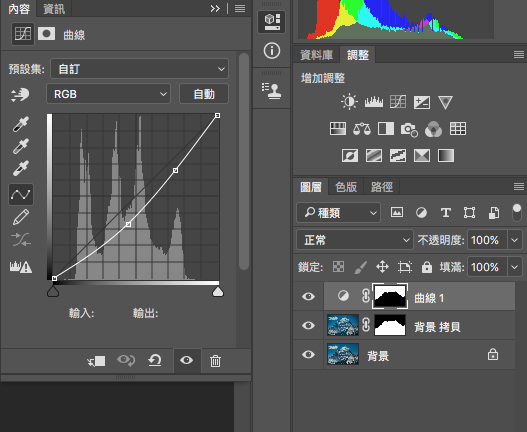Image resolution: width=527 pixels, height=432 pixels.
Task: Switch to the 色版 tab
Action: pyautogui.click(x=346, y=187)
